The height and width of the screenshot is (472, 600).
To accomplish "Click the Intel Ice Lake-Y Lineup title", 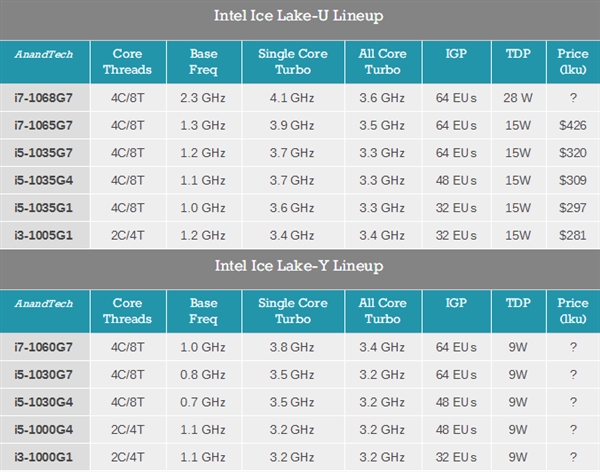I will 299,268.
